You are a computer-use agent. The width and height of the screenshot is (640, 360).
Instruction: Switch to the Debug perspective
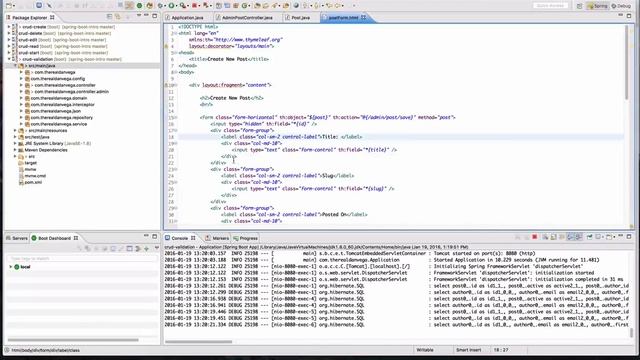(621, 6)
